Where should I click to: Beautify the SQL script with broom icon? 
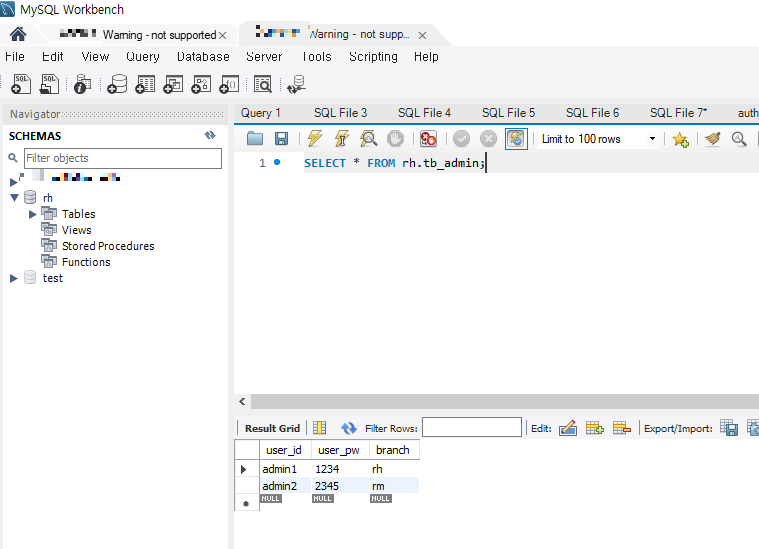click(713, 139)
